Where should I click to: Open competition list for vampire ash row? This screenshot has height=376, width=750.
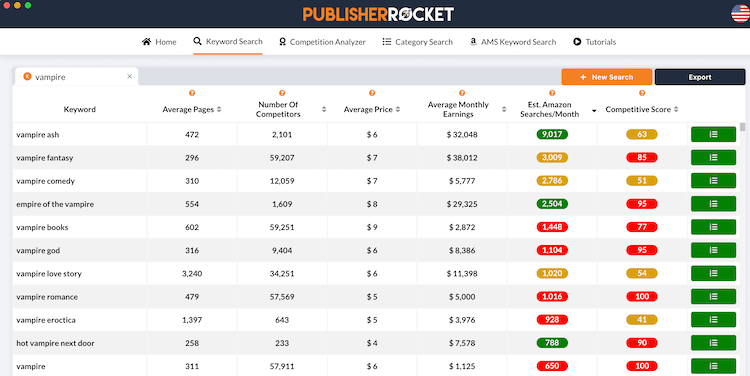(713, 134)
